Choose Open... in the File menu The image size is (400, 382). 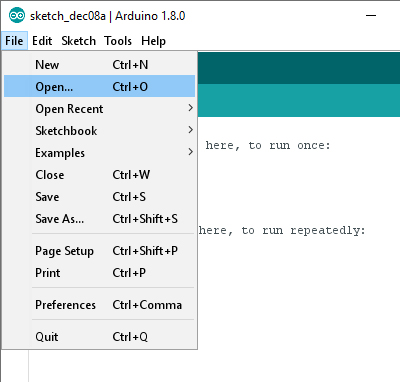99,86
